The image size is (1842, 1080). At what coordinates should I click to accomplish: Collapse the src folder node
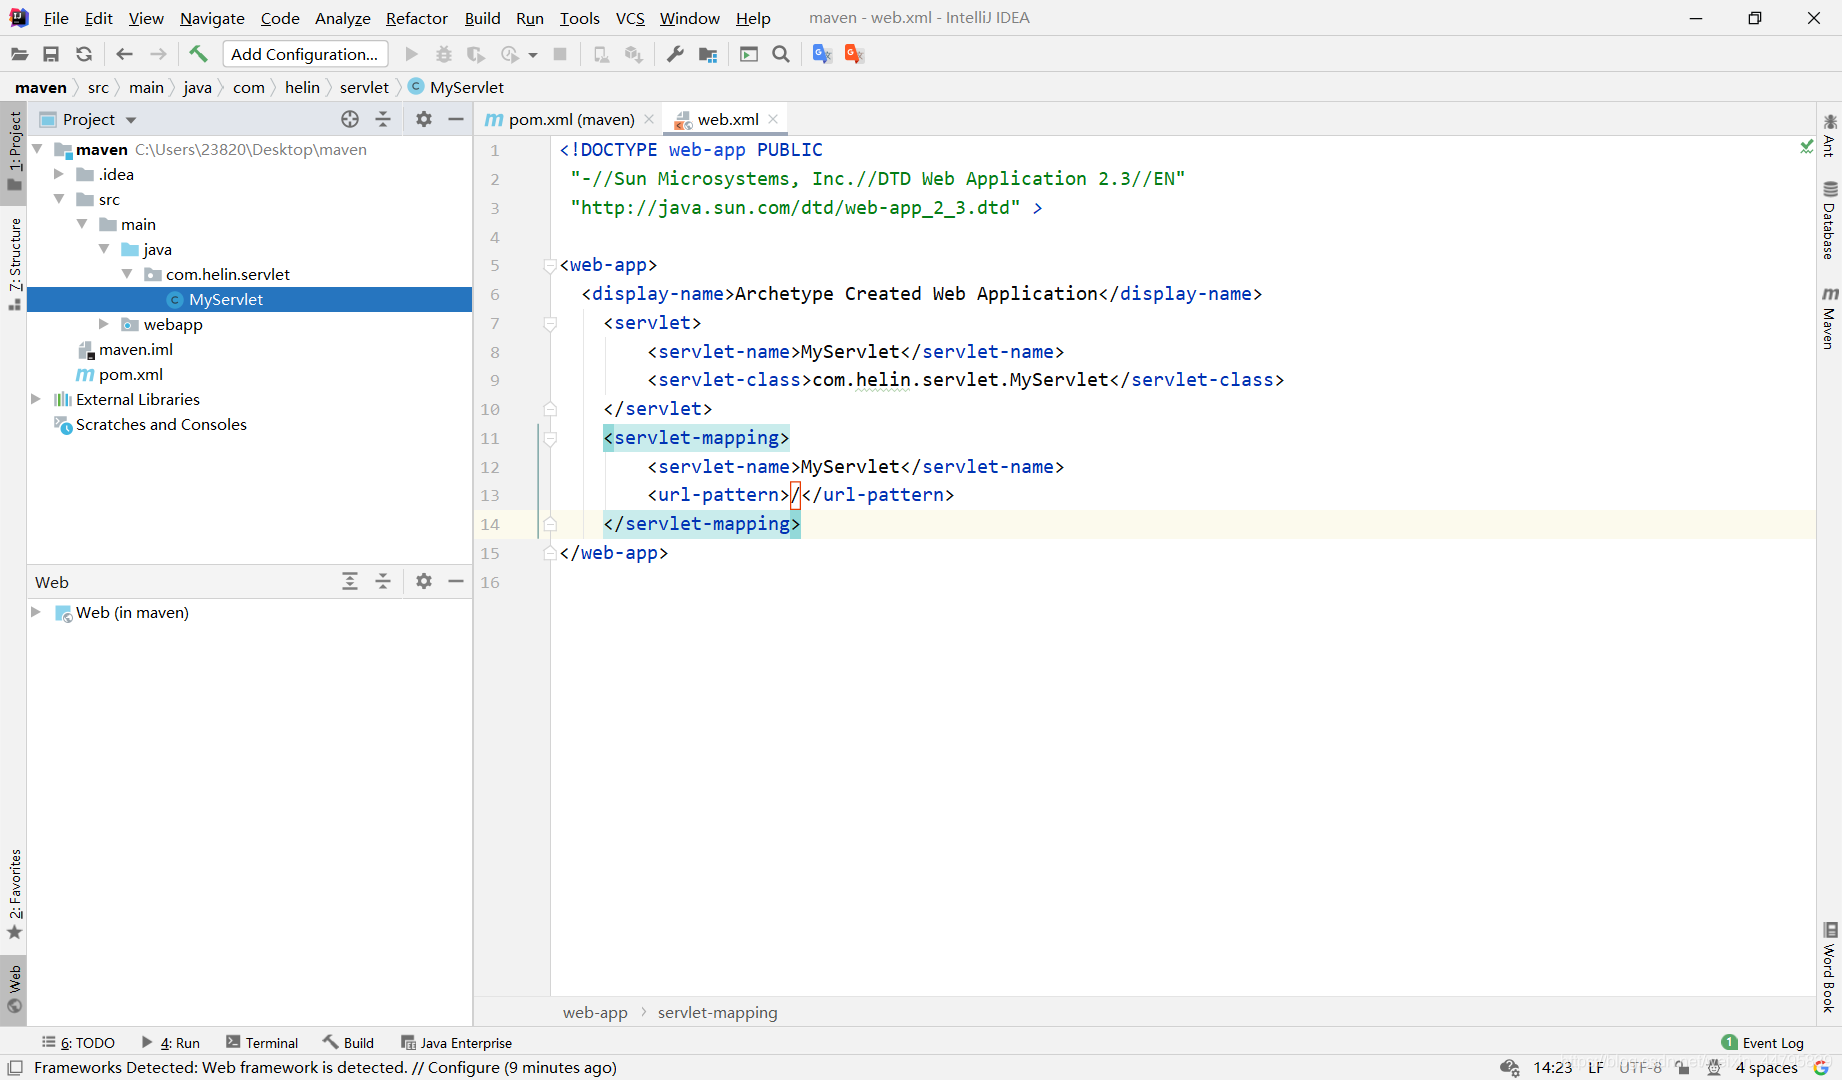[58, 199]
